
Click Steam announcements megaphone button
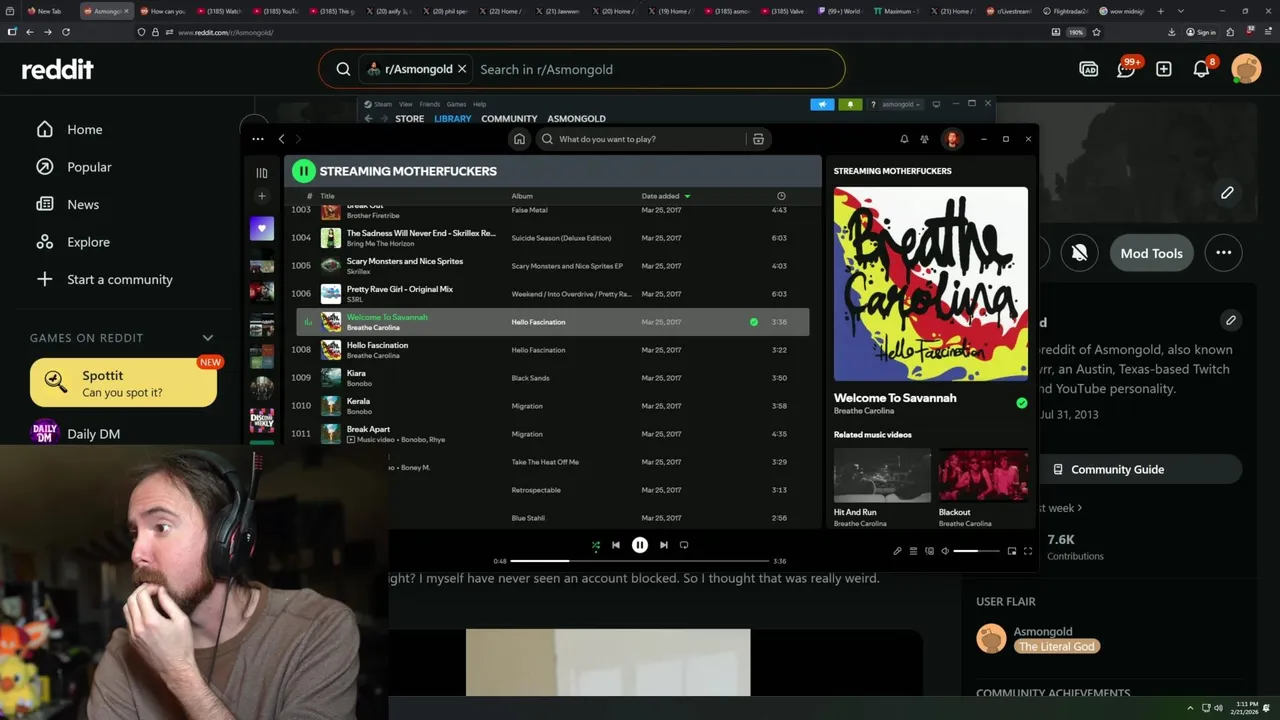pyautogui.click(x=822, y=104)
